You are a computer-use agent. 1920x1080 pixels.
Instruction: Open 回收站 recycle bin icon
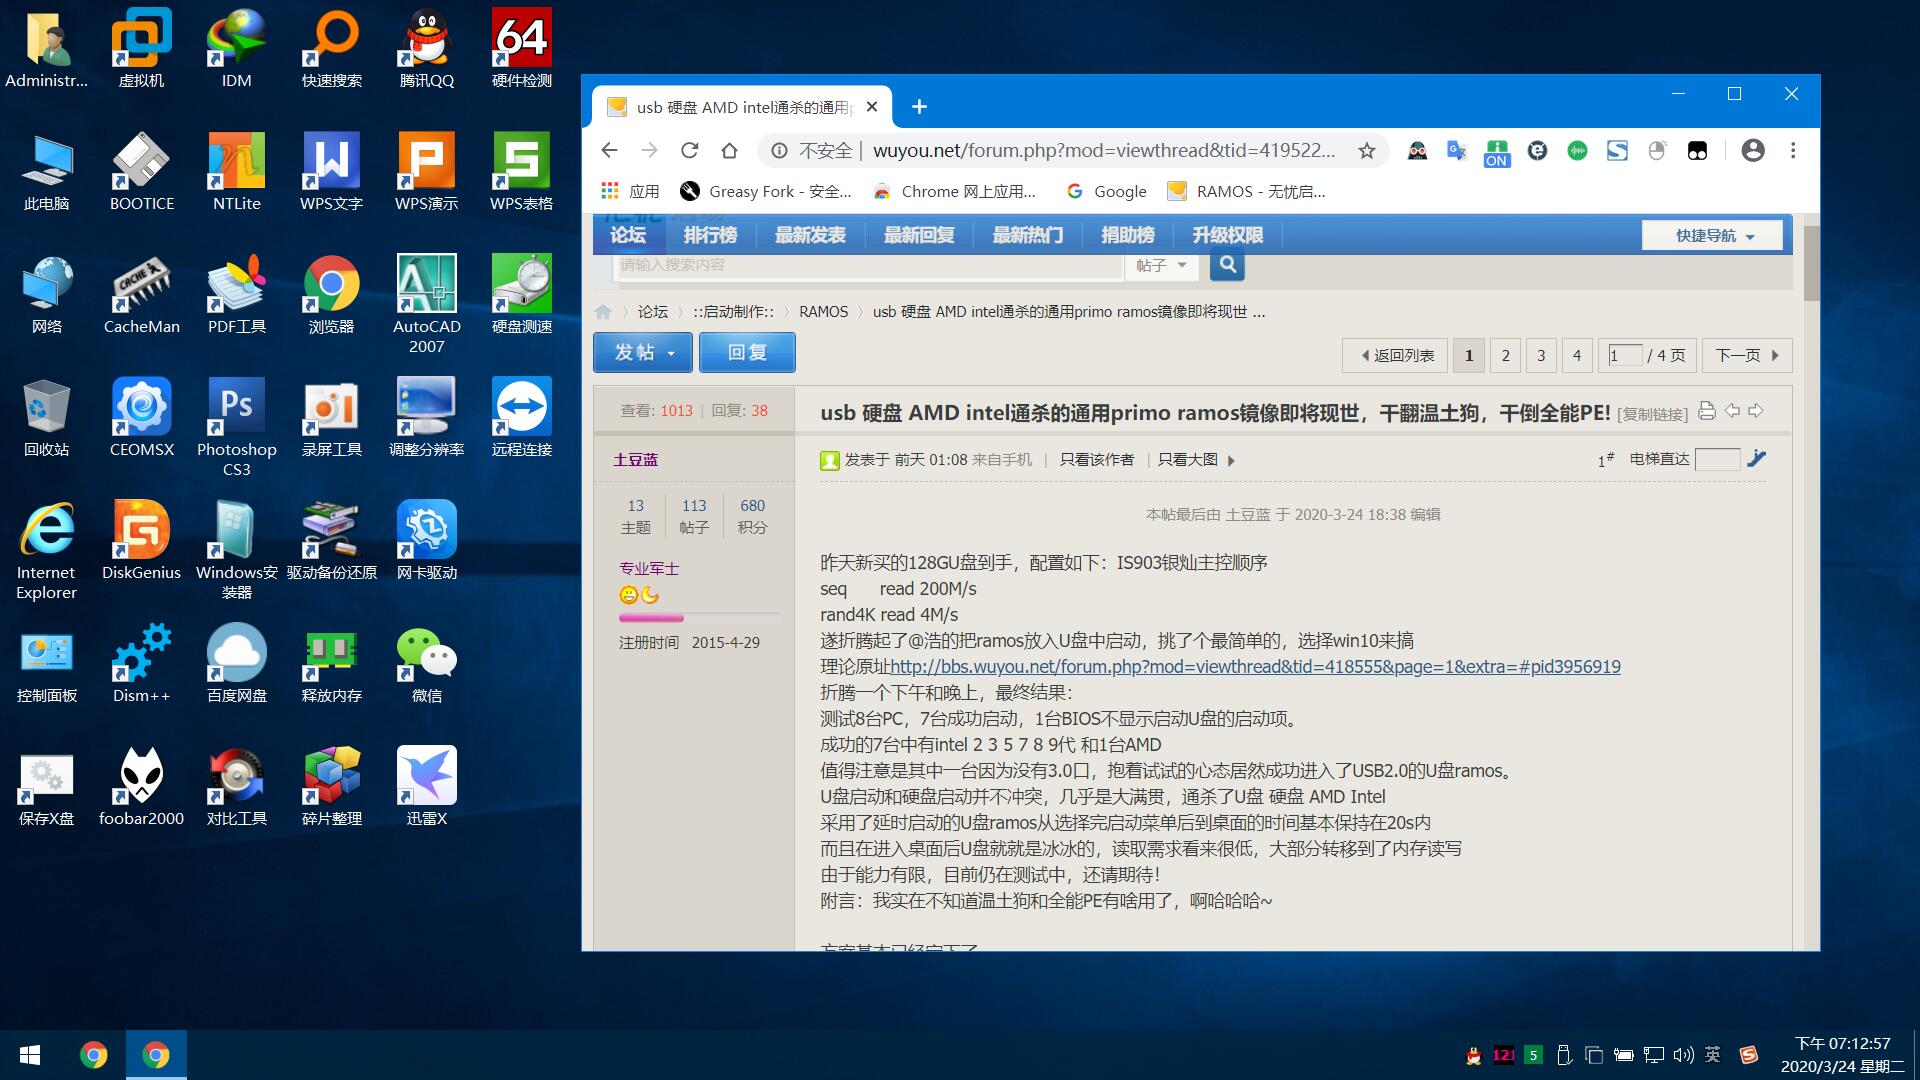click(46, 416)
